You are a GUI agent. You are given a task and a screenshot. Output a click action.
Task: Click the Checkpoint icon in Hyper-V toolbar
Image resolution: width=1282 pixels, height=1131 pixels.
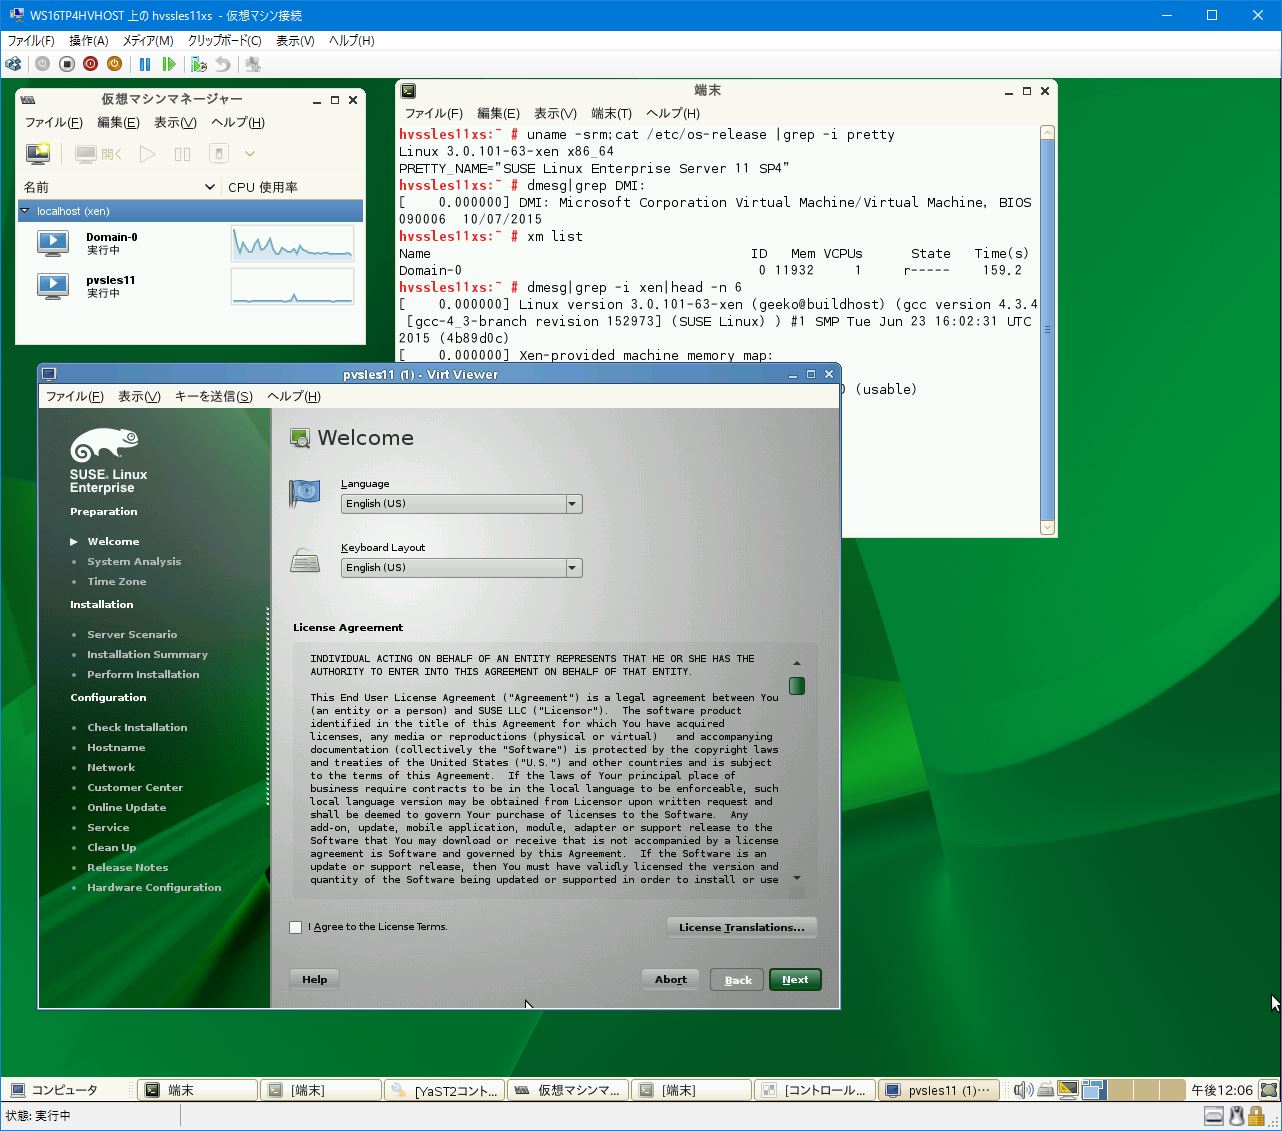199,64
